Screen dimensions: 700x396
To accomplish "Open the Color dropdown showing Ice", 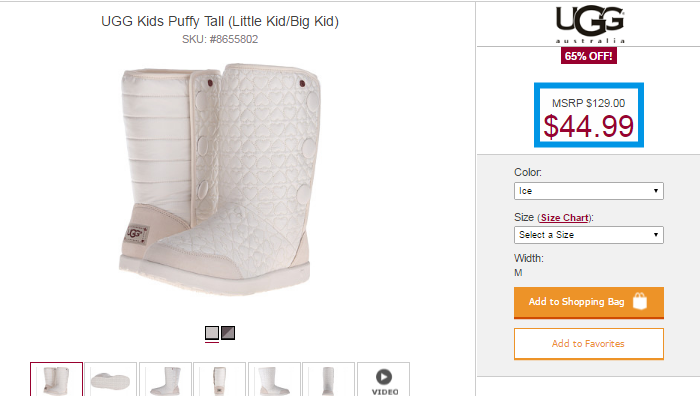I will (589, 191).
